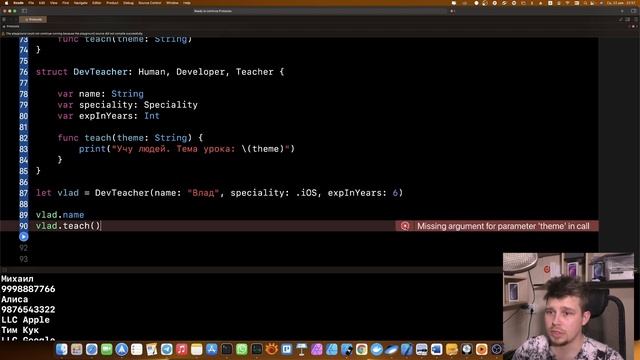Screen dimensions: 640x360
Task: Open Launchpad from the Dock
Action: pos(77,349)
